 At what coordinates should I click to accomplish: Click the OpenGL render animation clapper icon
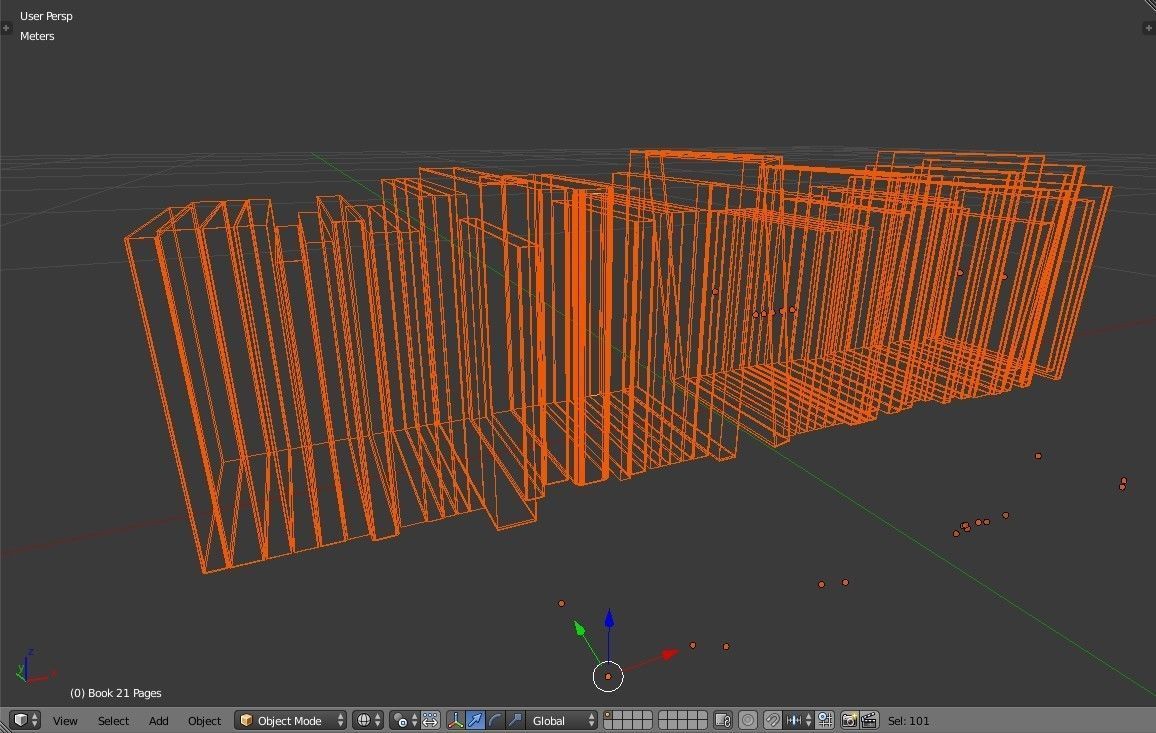tap(869, 720)
